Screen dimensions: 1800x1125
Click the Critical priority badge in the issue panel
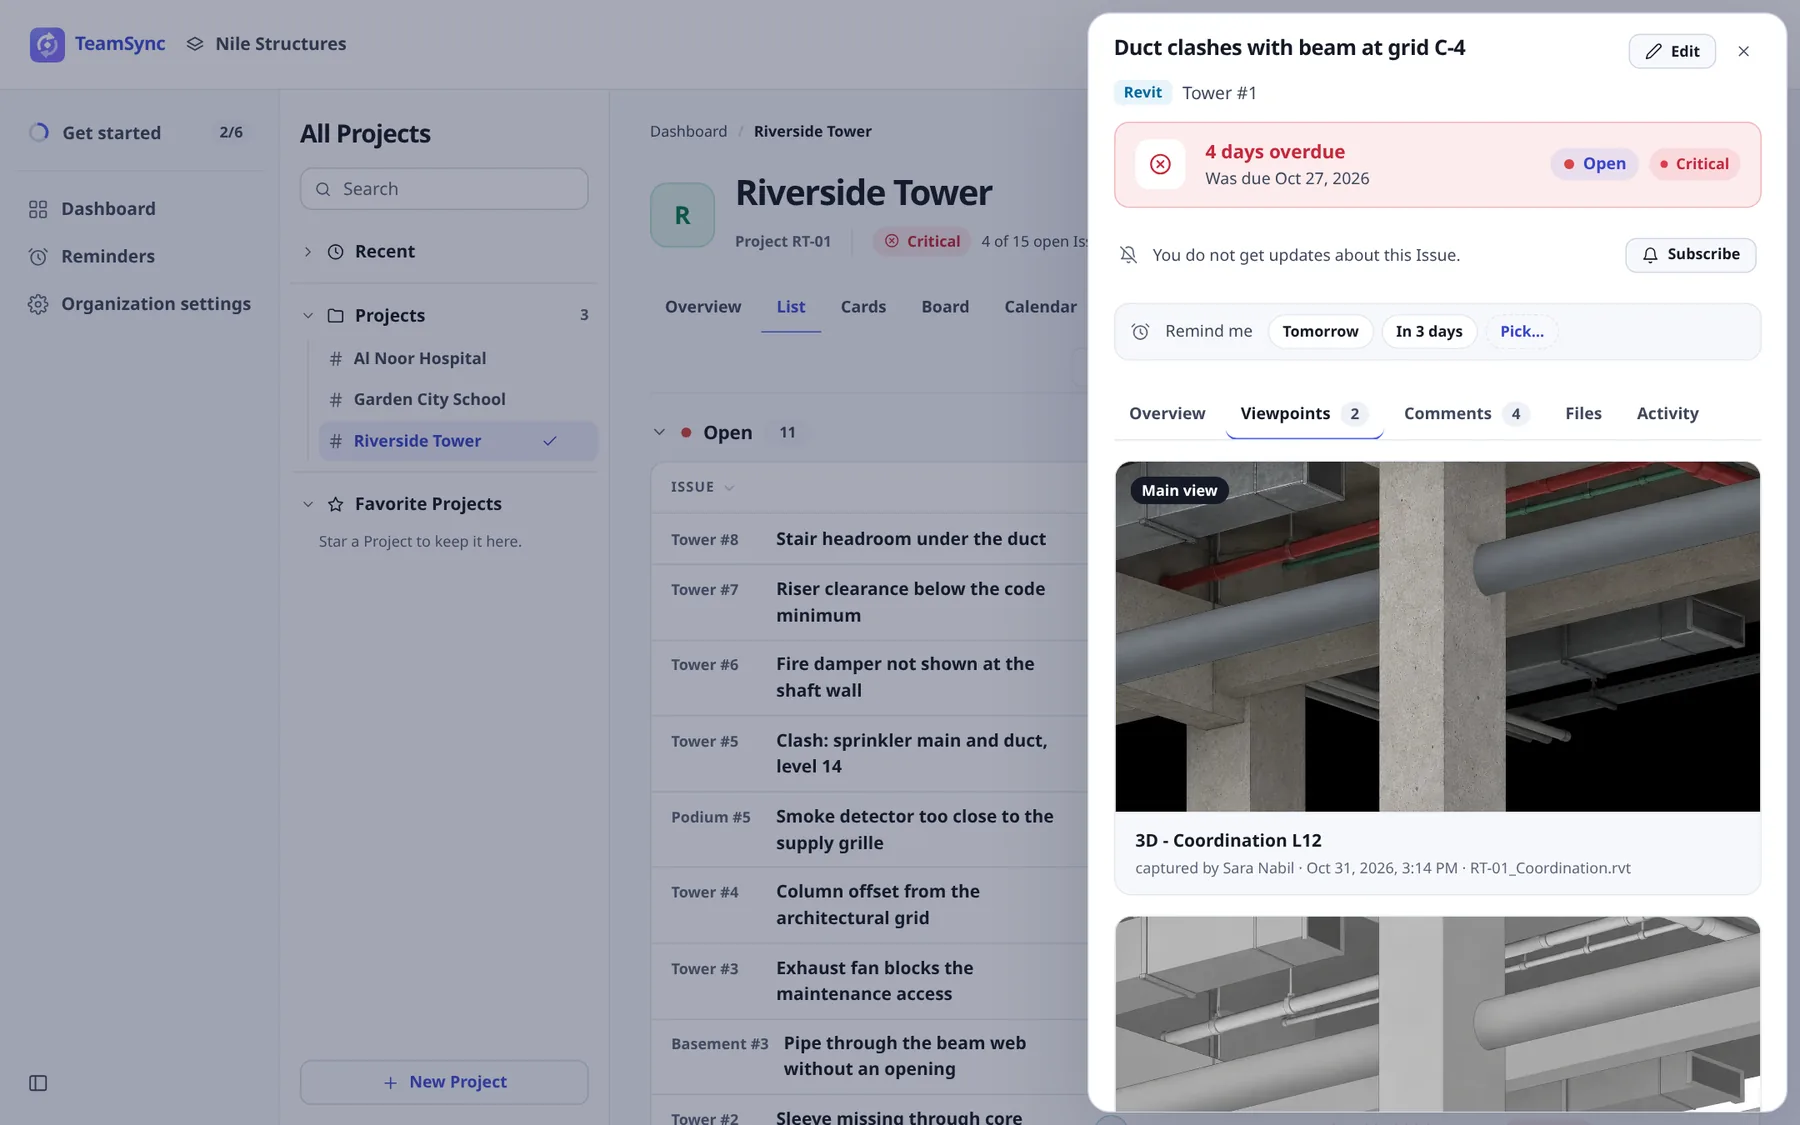1694,164
